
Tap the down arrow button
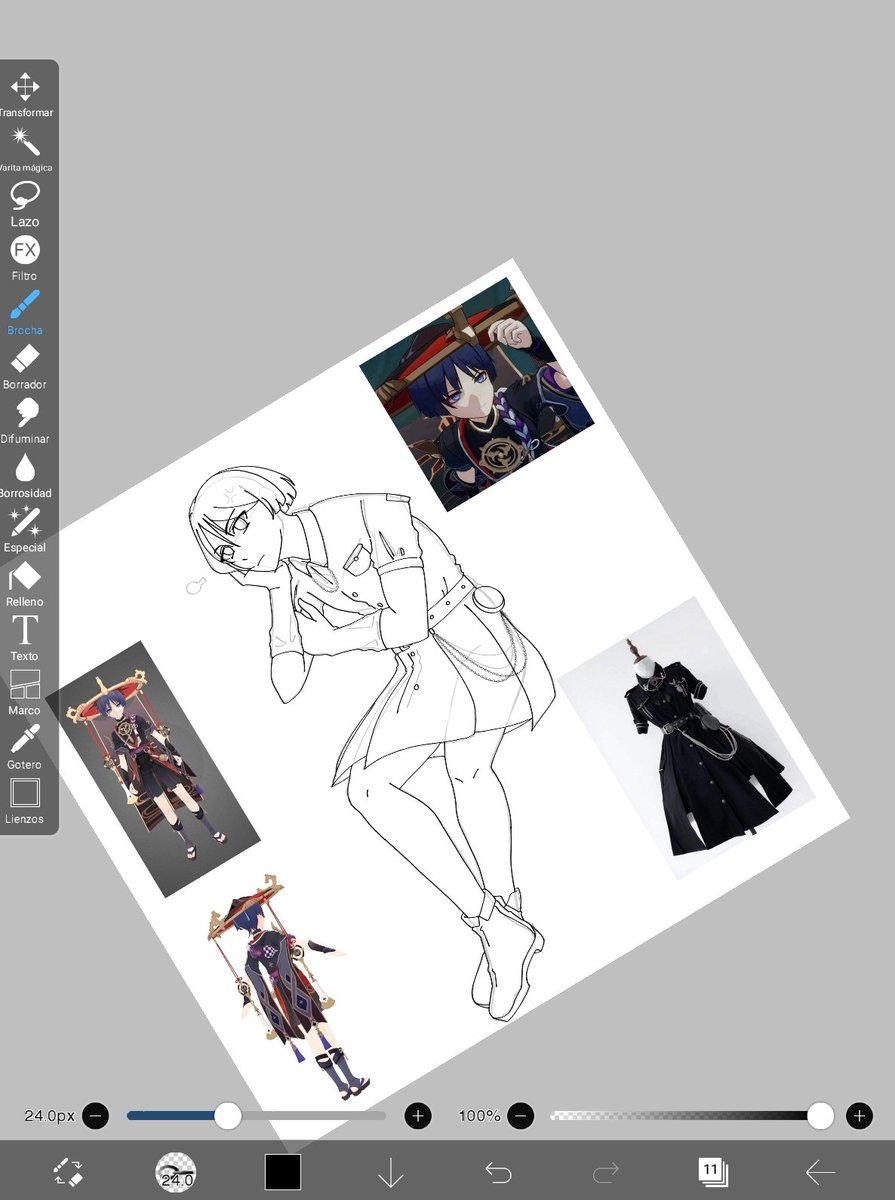pos(390,1172)
